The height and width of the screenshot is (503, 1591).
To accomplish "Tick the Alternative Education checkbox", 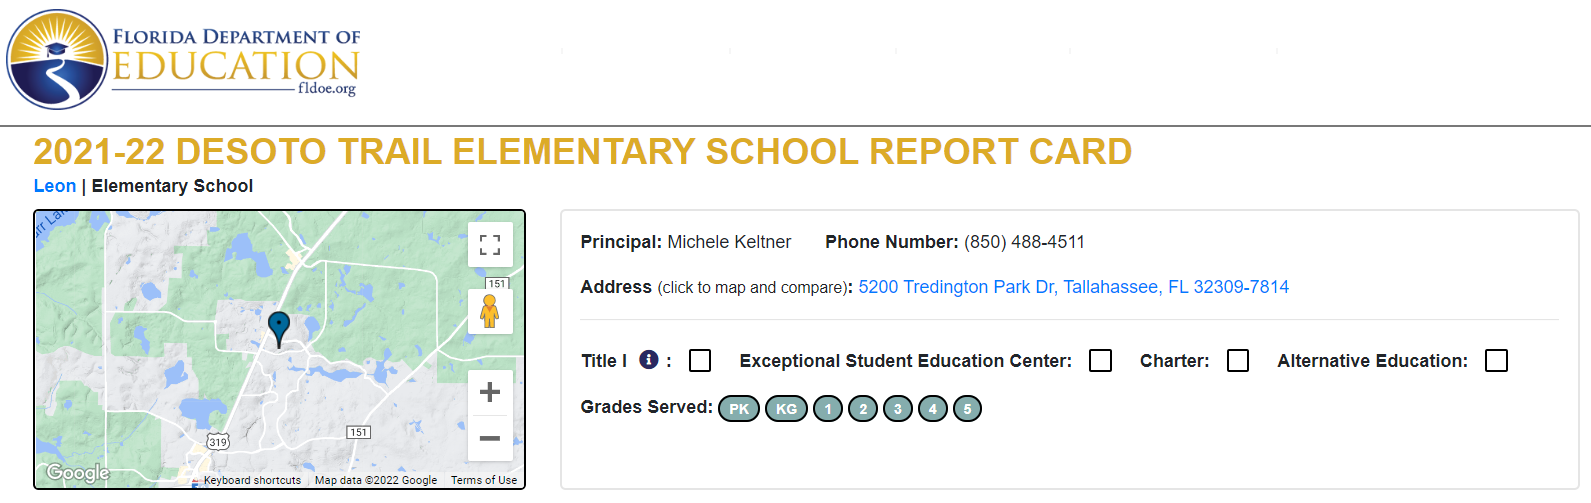I will click(x=1496, y=361).
